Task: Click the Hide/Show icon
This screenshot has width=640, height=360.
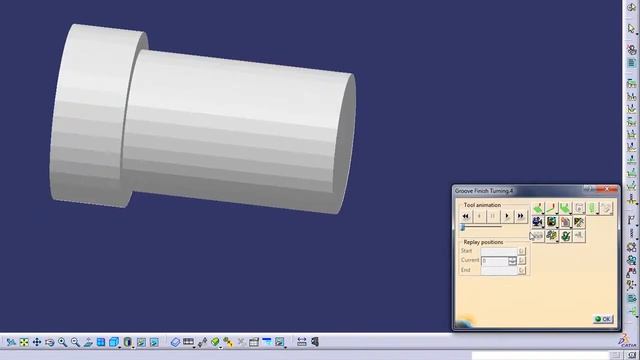Action: click(x=141, y=342)
